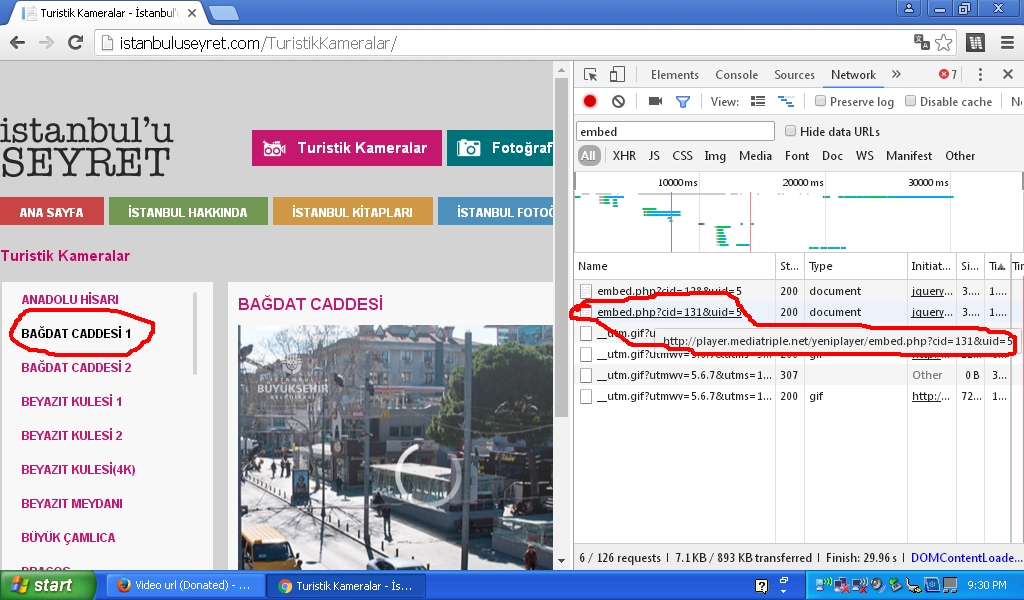Switch to large request rows view
The width and height of the screenshot is (1024, 600).
point(758,101)
